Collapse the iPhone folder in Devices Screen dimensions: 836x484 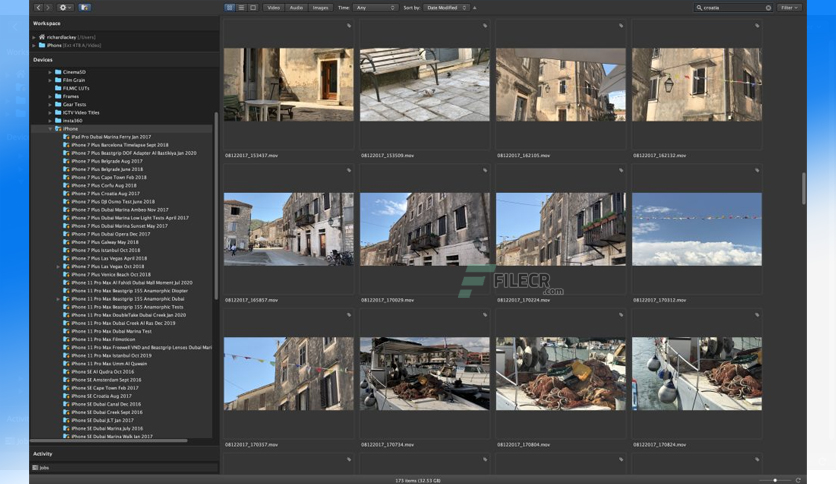pyautogui.click(x=50, y=128)
